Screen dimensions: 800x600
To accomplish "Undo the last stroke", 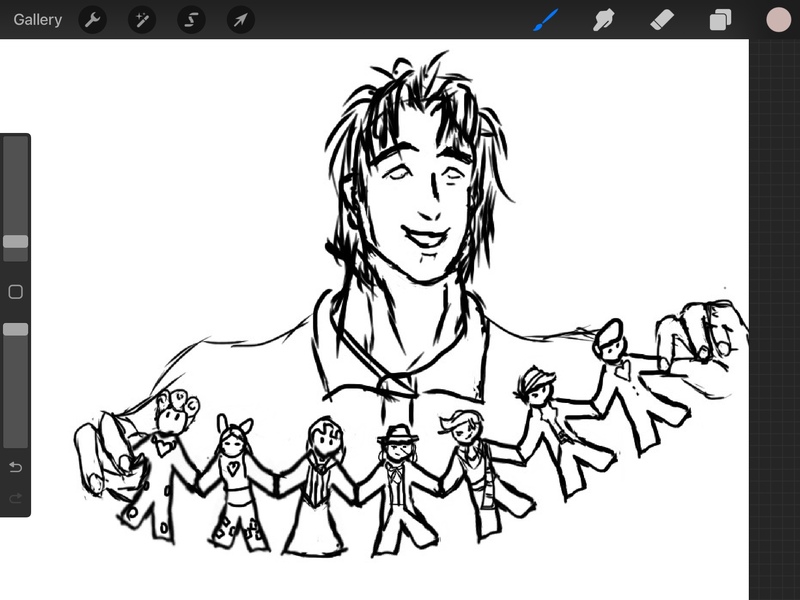I will point(15,467).
